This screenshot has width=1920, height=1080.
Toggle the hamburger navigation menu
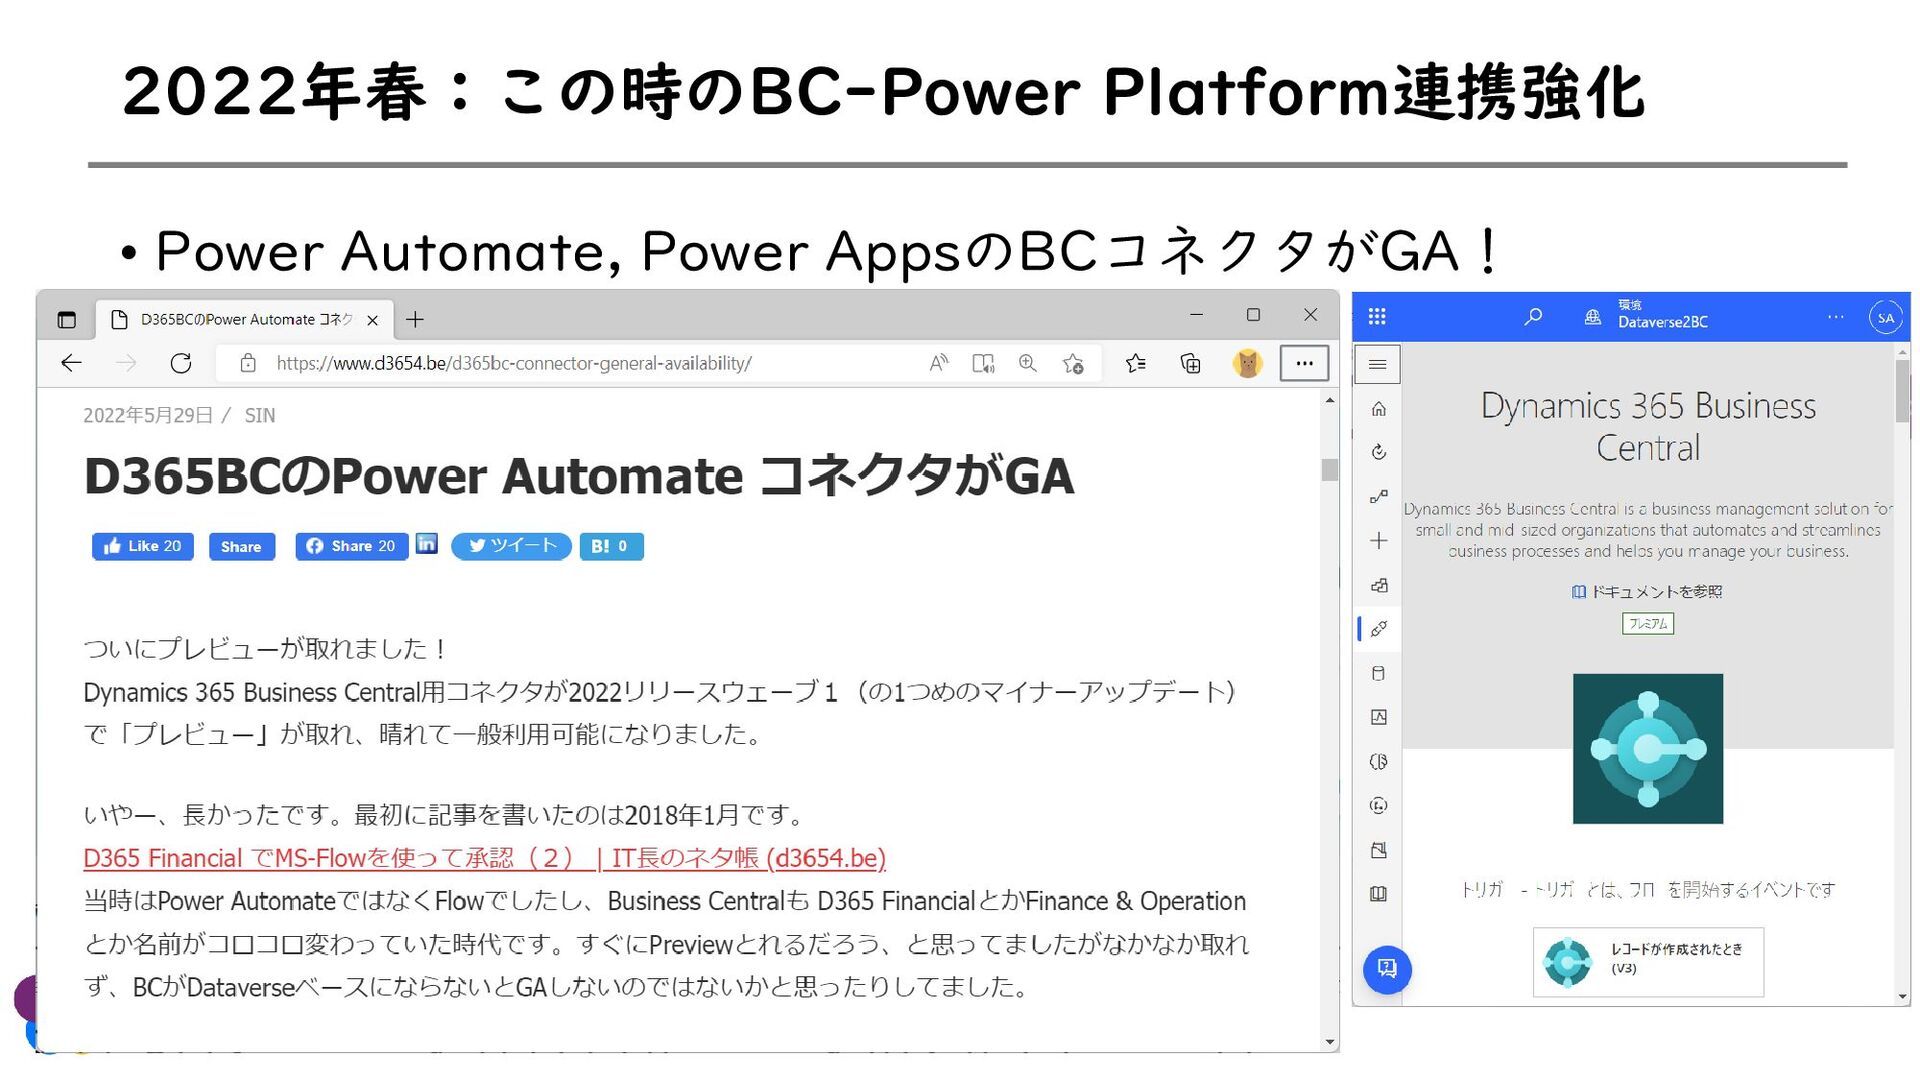[x=1377, y=364]
